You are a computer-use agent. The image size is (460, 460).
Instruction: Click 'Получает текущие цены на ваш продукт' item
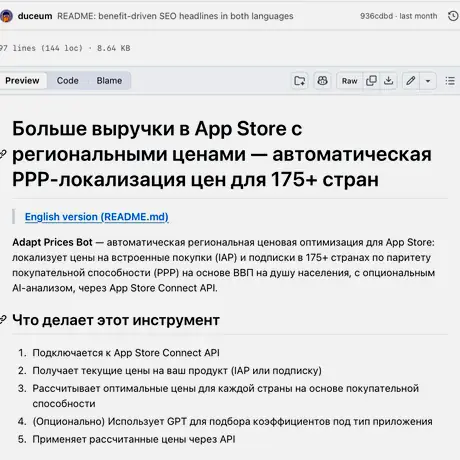[177, 371]
